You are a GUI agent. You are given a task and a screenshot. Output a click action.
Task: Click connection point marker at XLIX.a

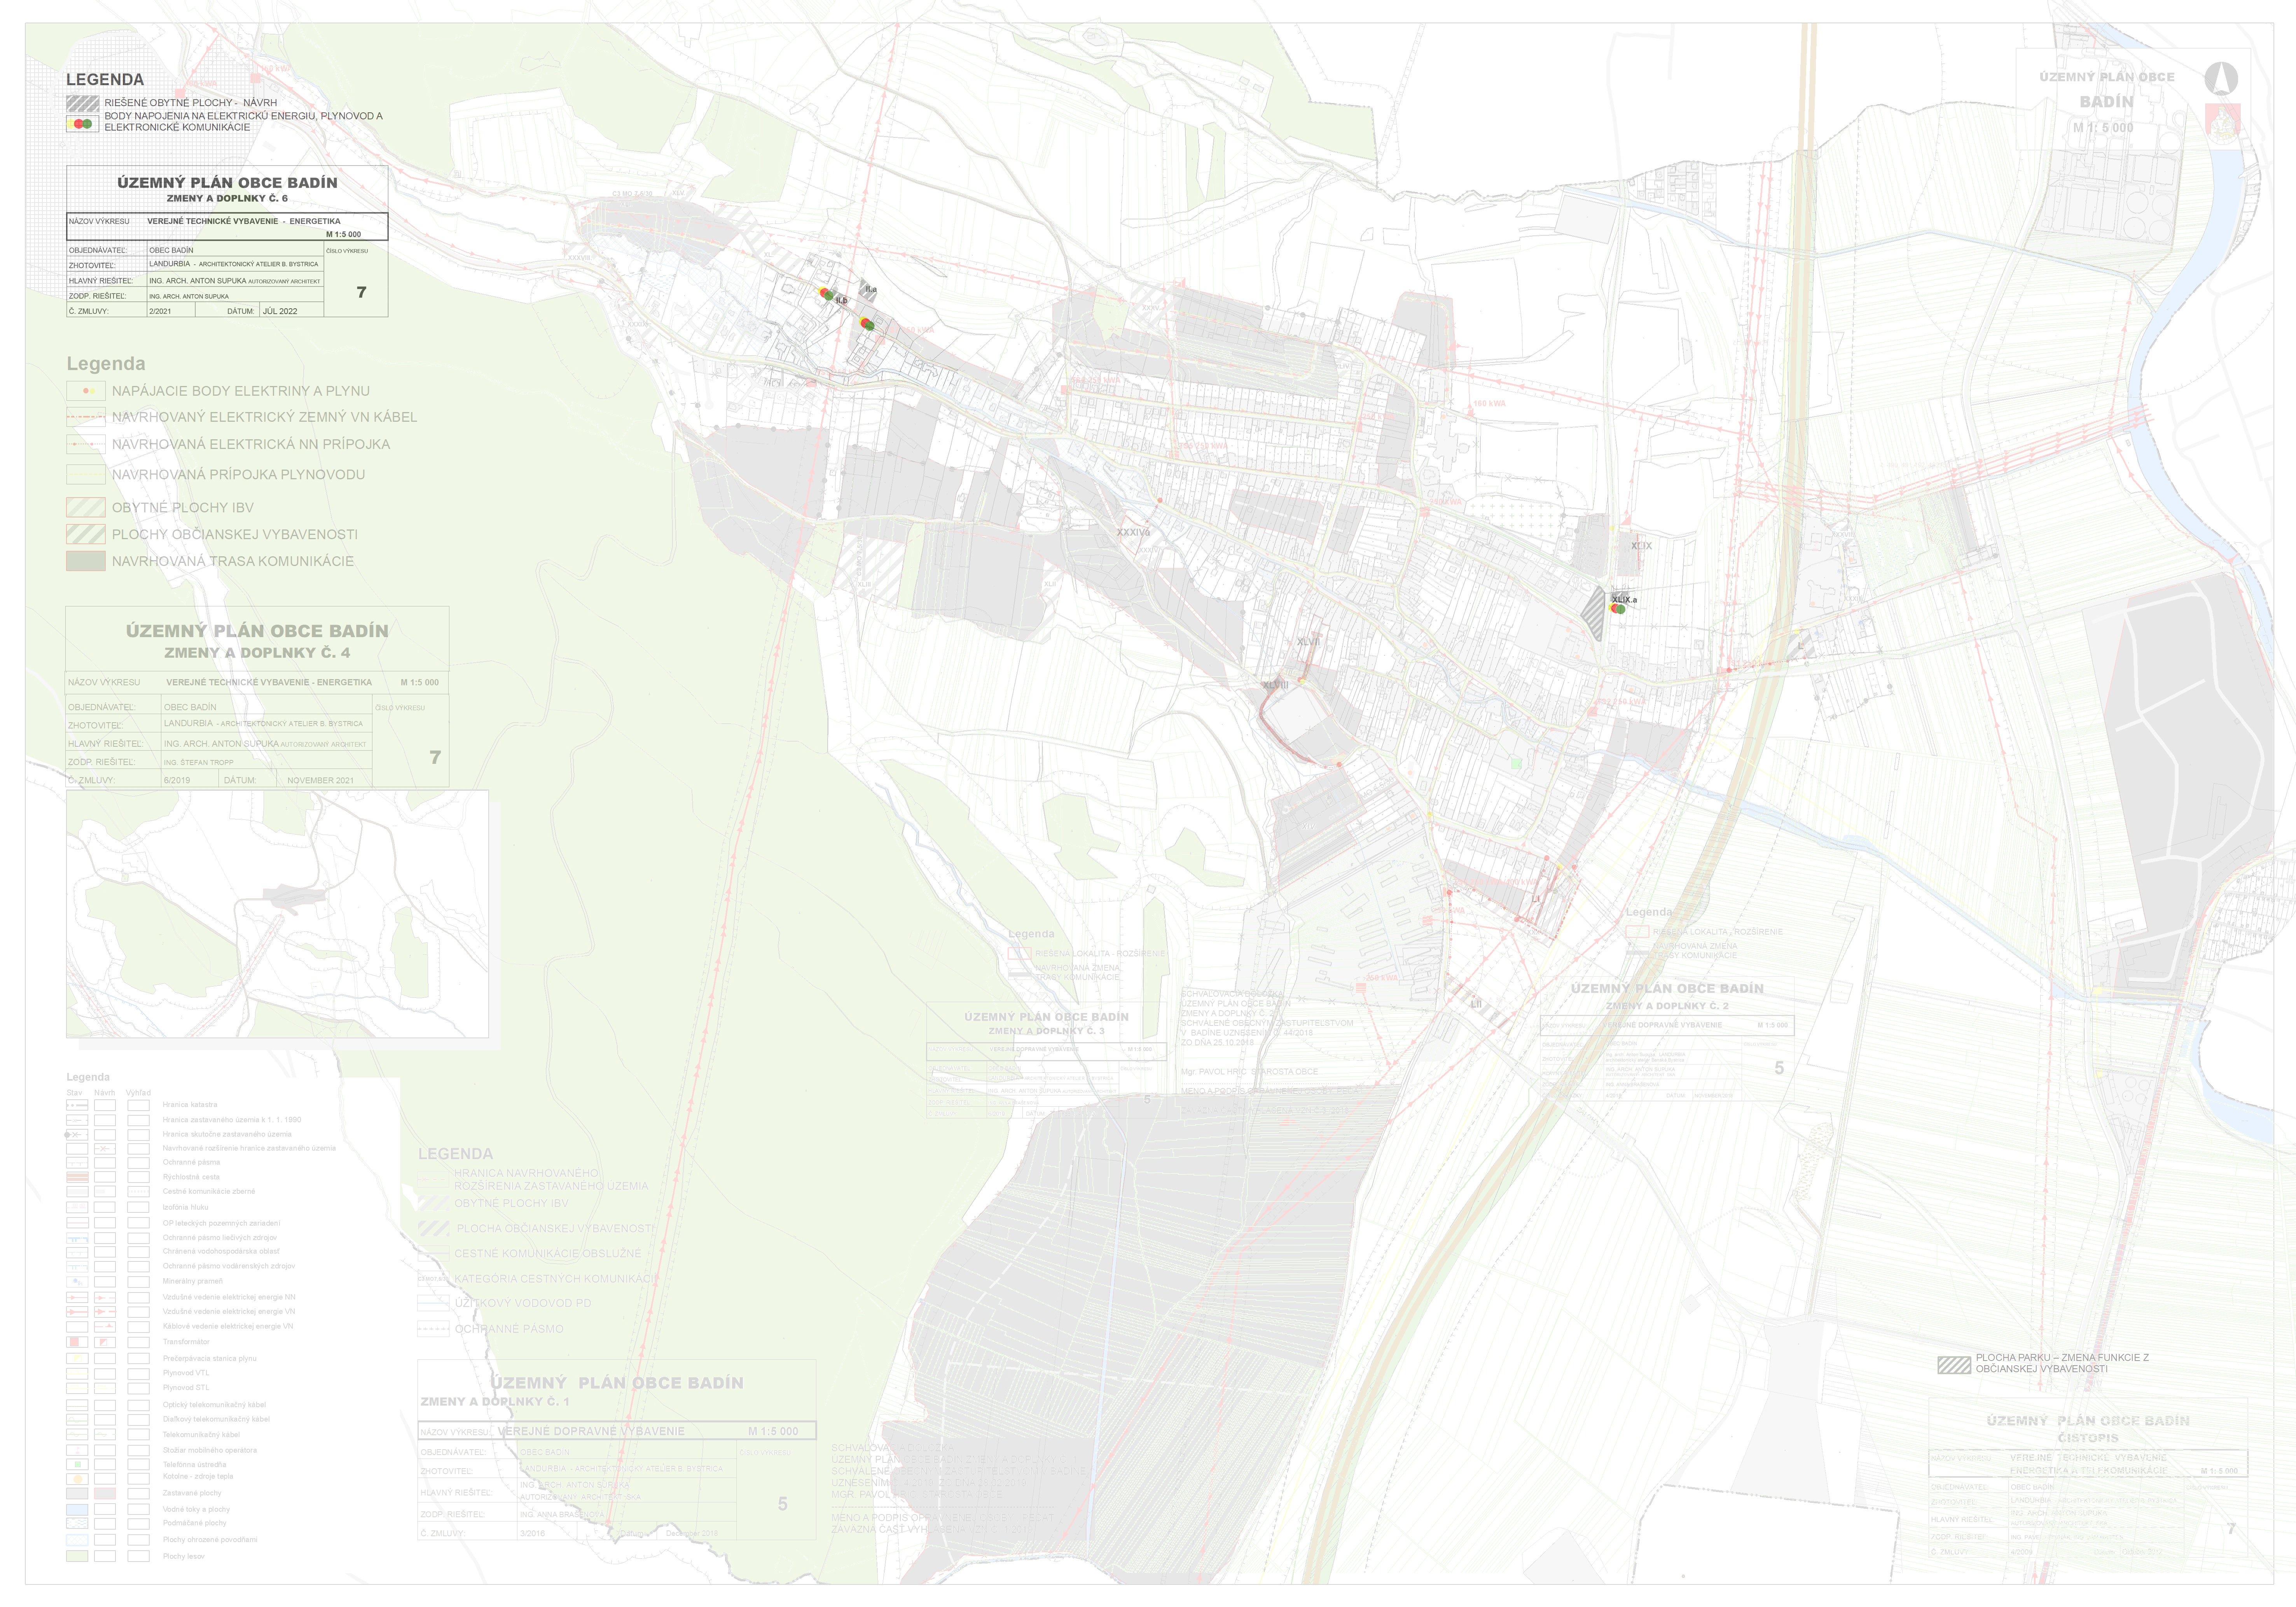(1617, 608)
